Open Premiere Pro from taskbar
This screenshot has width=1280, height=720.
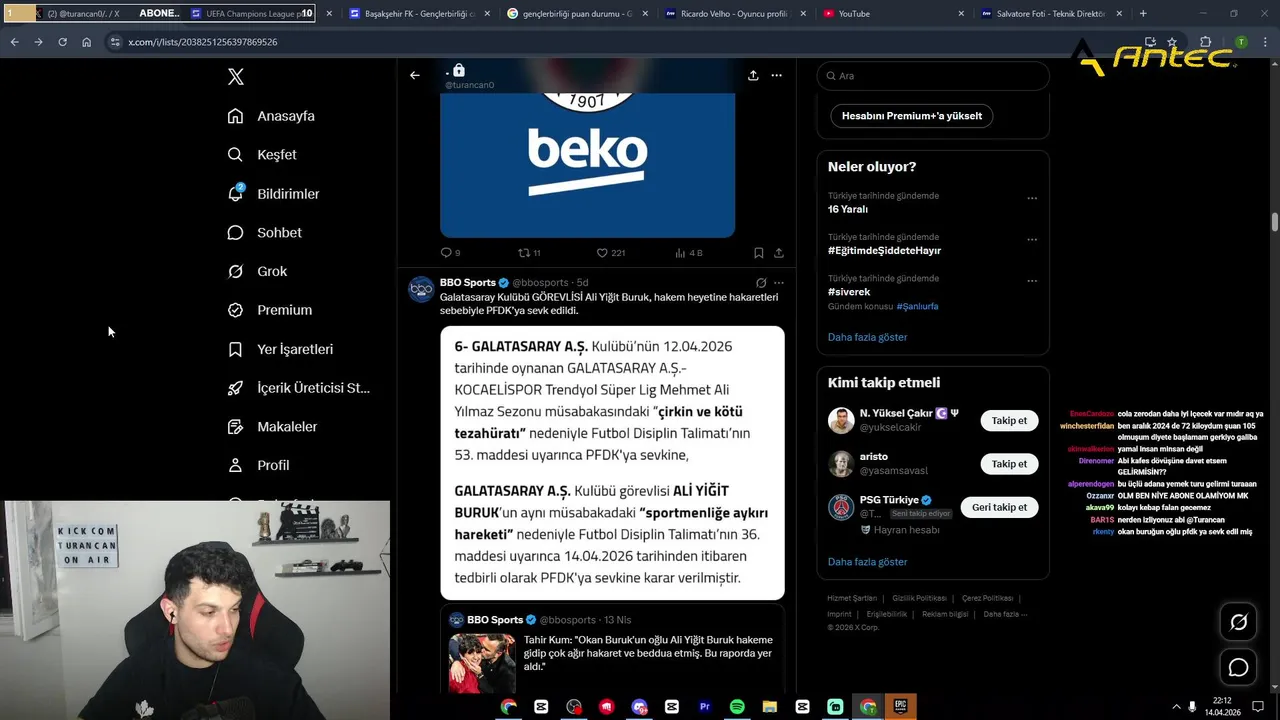click(x=705, y=706)
